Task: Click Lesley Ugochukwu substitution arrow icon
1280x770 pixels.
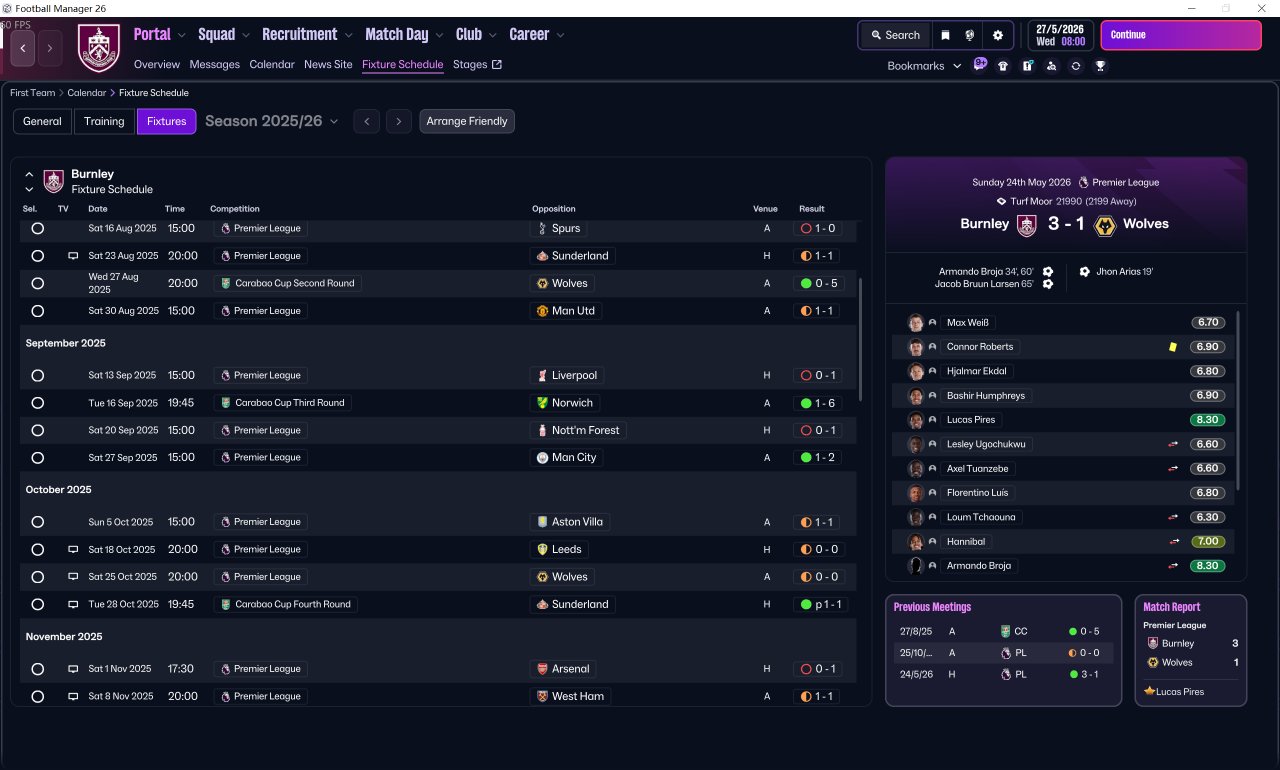Action: (x=1175, y=444)
